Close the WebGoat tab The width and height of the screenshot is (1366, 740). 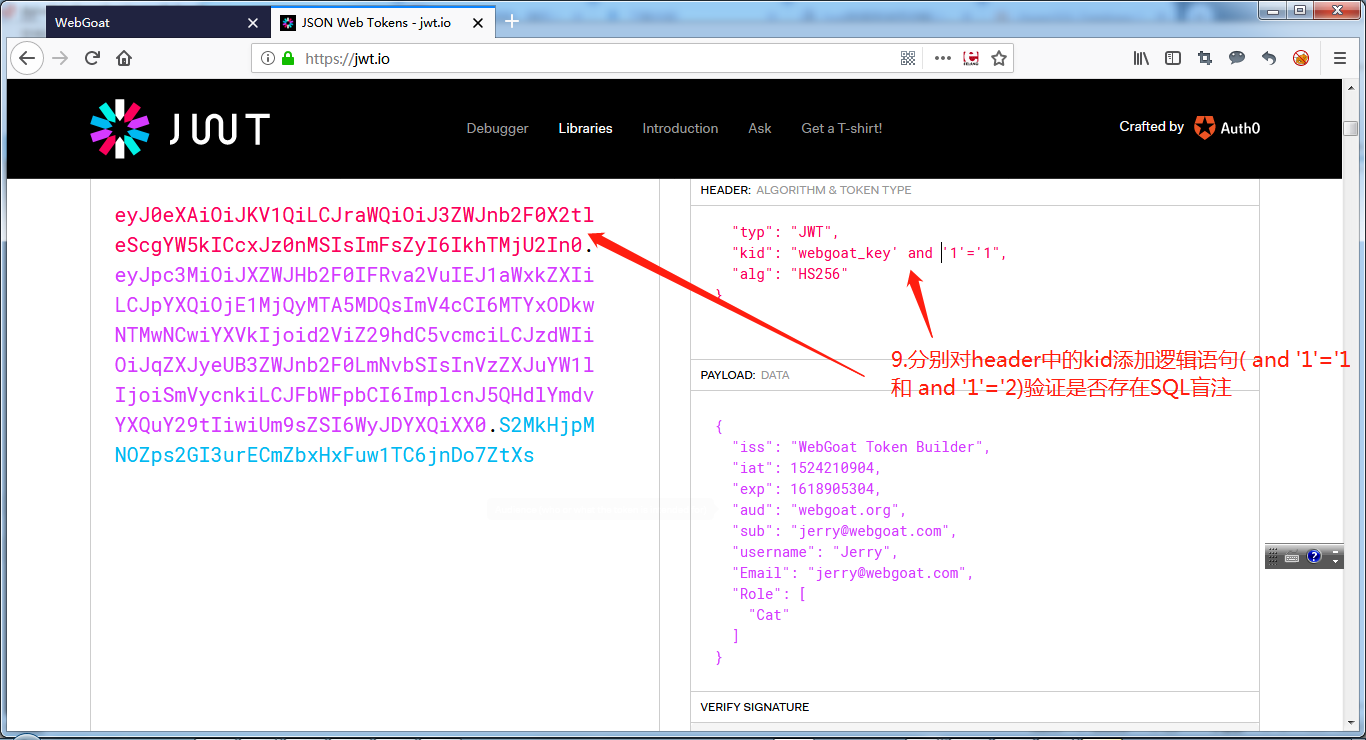coord(253,22)
